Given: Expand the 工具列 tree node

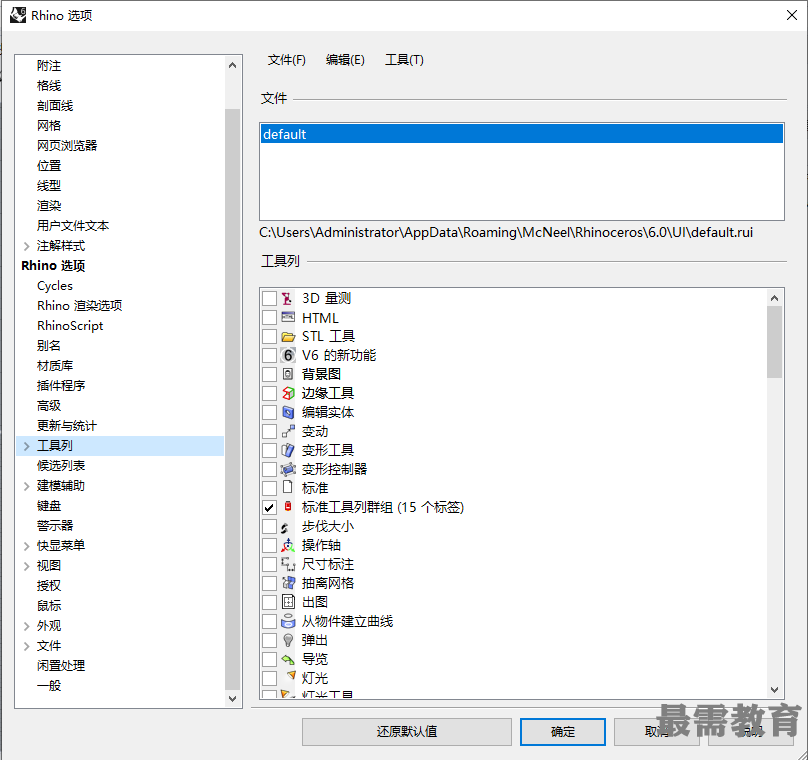Looking at the screenshot, I should pos(27,446).
